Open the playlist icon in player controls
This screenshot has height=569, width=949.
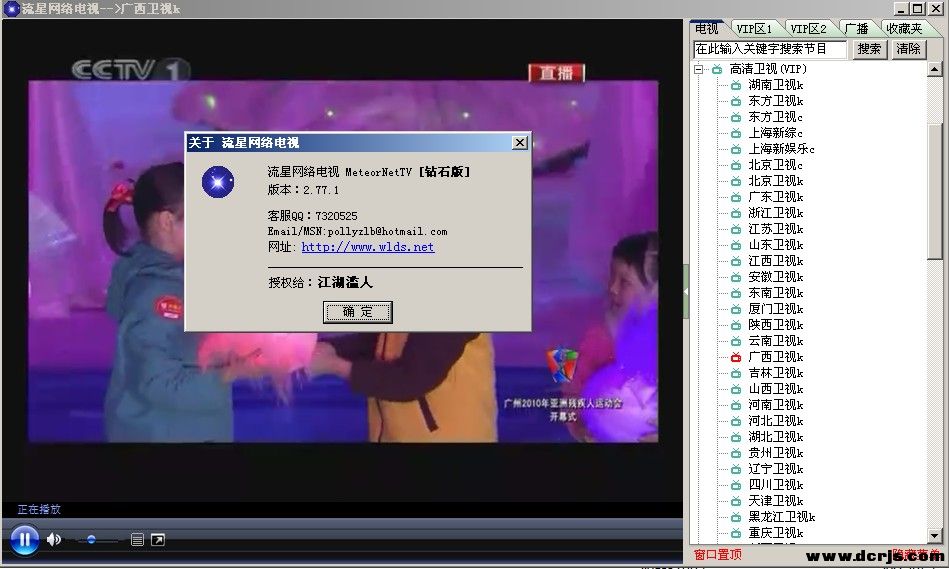click(x=137, y=541)
